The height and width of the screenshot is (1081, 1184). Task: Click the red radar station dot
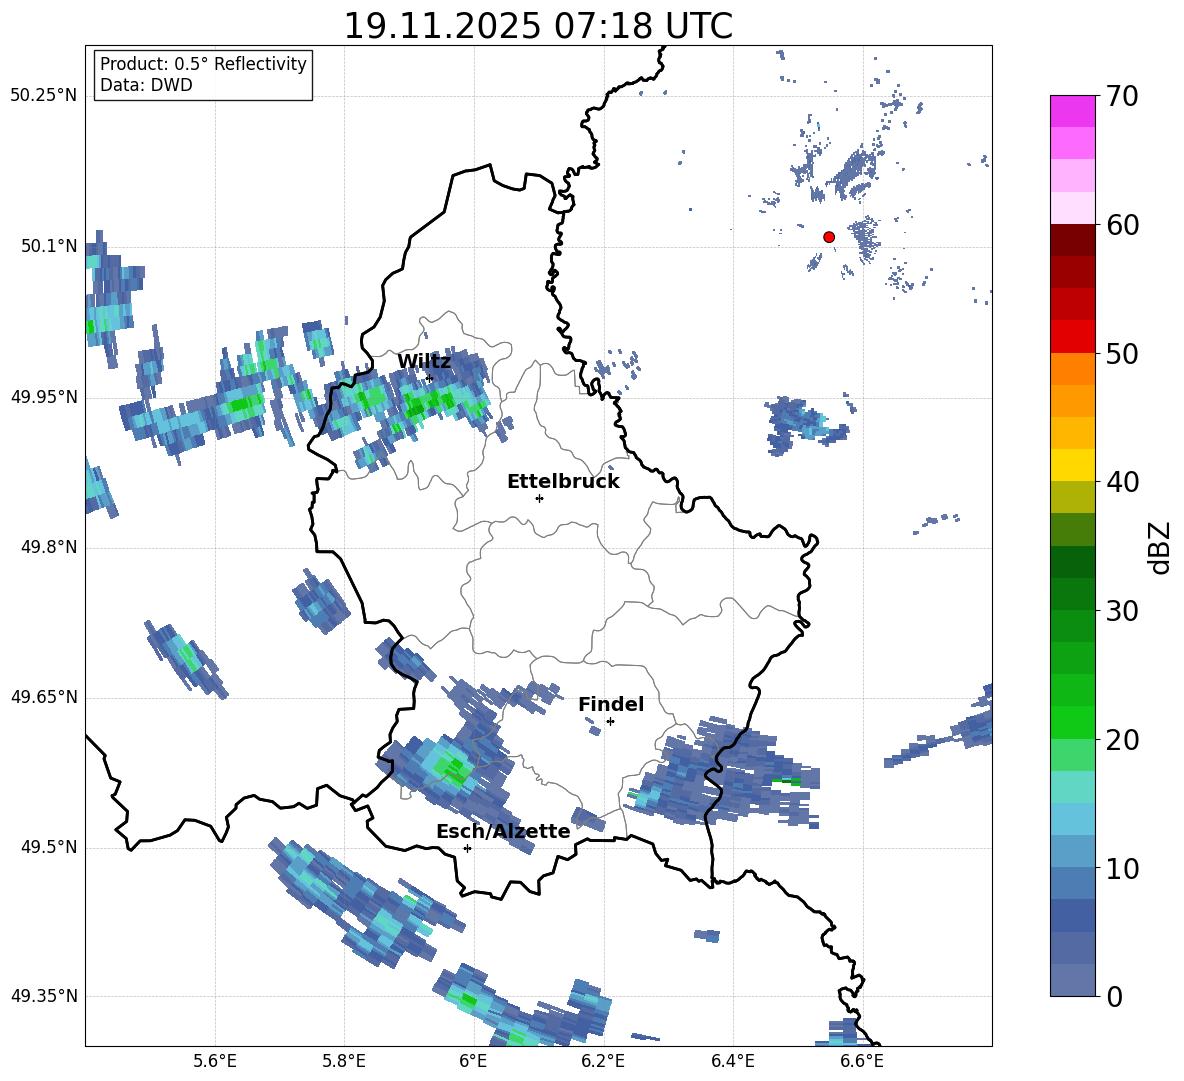point(828,237)
